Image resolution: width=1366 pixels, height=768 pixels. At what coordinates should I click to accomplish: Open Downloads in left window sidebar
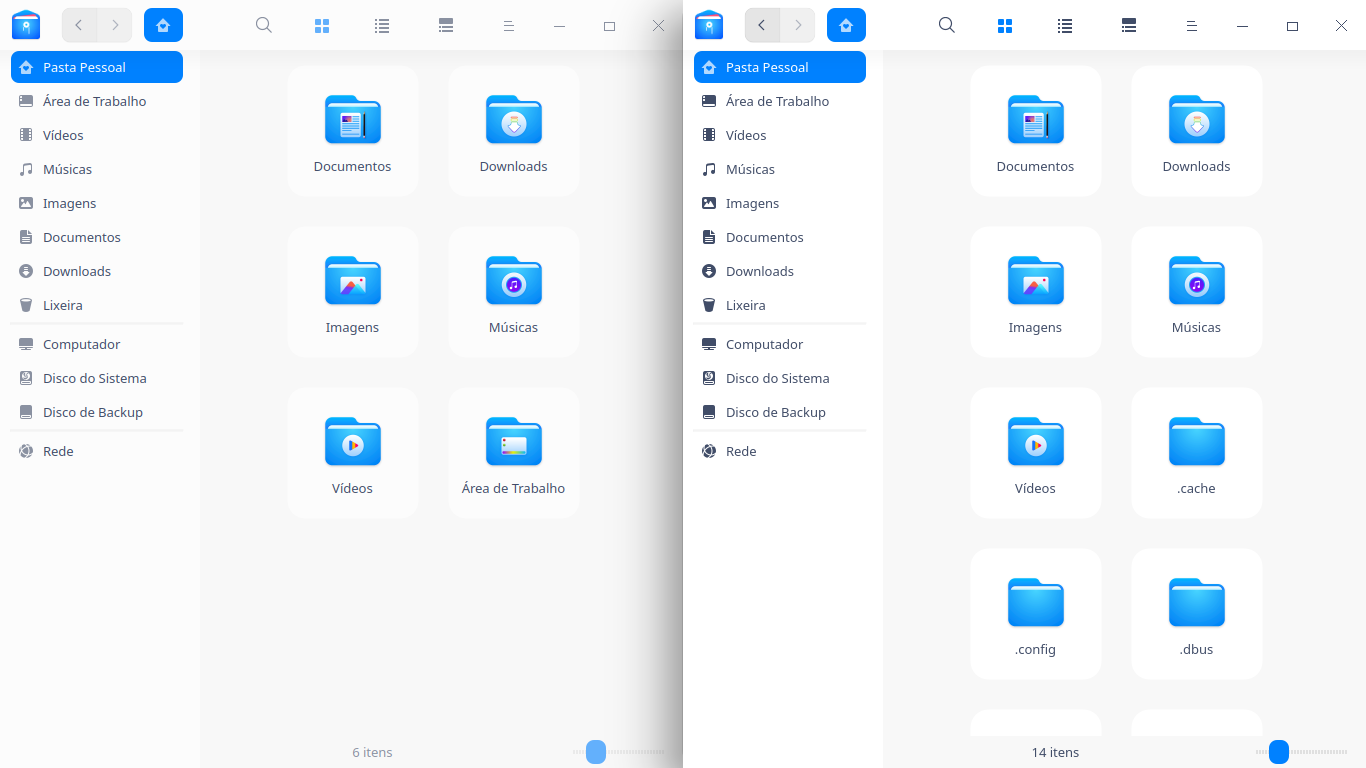97,271
